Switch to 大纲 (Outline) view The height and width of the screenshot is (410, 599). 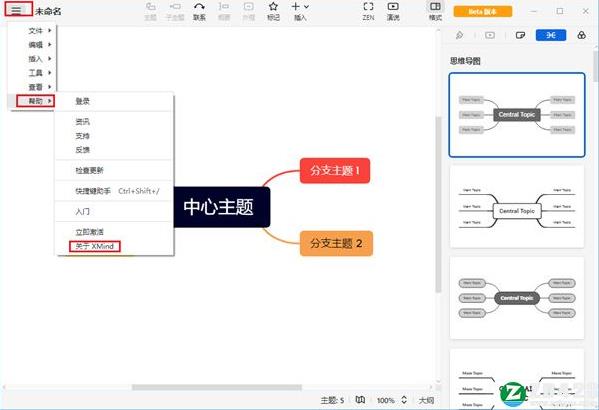(x=426, y=400)
